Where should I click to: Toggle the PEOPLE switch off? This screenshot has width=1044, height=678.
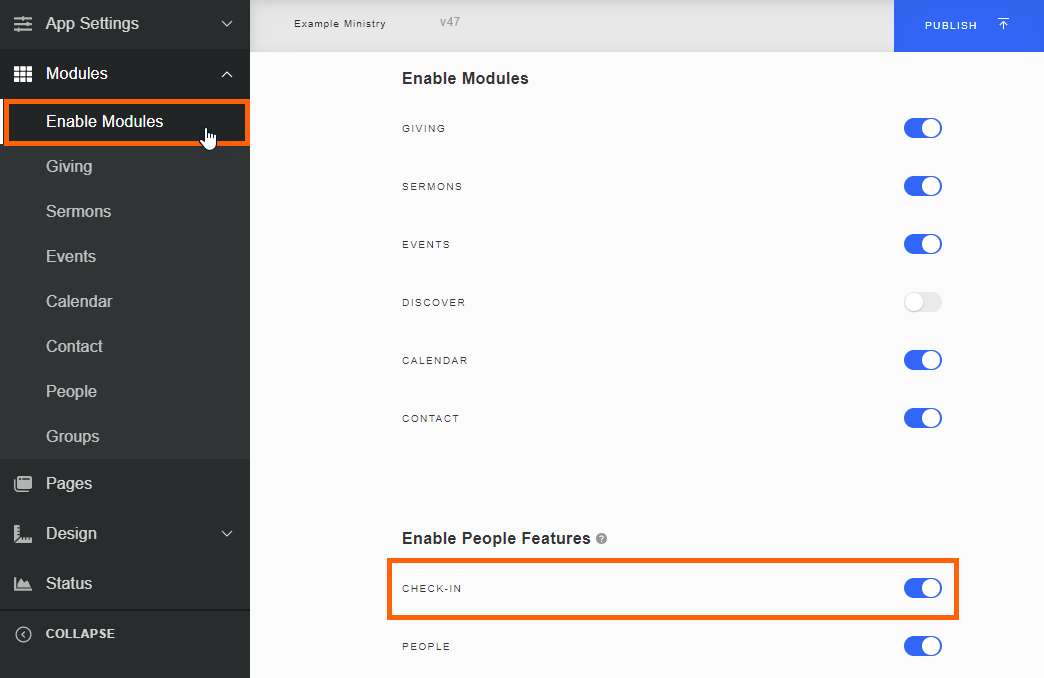pos(922,646)
